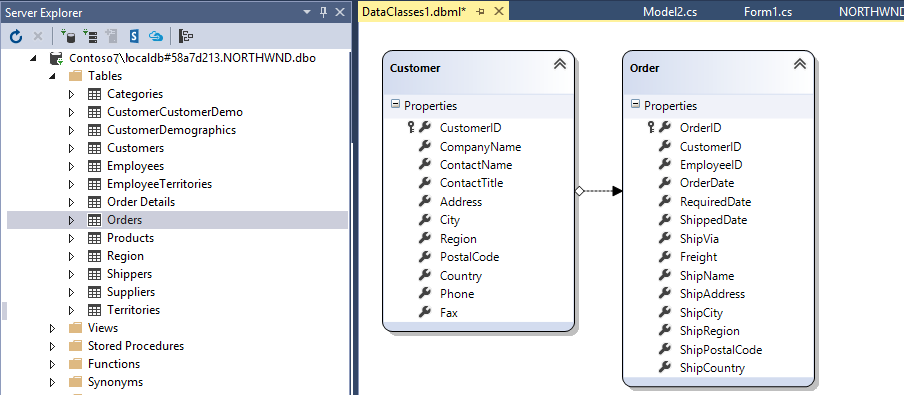The width and height of the screenshot is (904, 395).
Task: Click the Azure cloud connection icon
Action: click(x=156, y=37)
